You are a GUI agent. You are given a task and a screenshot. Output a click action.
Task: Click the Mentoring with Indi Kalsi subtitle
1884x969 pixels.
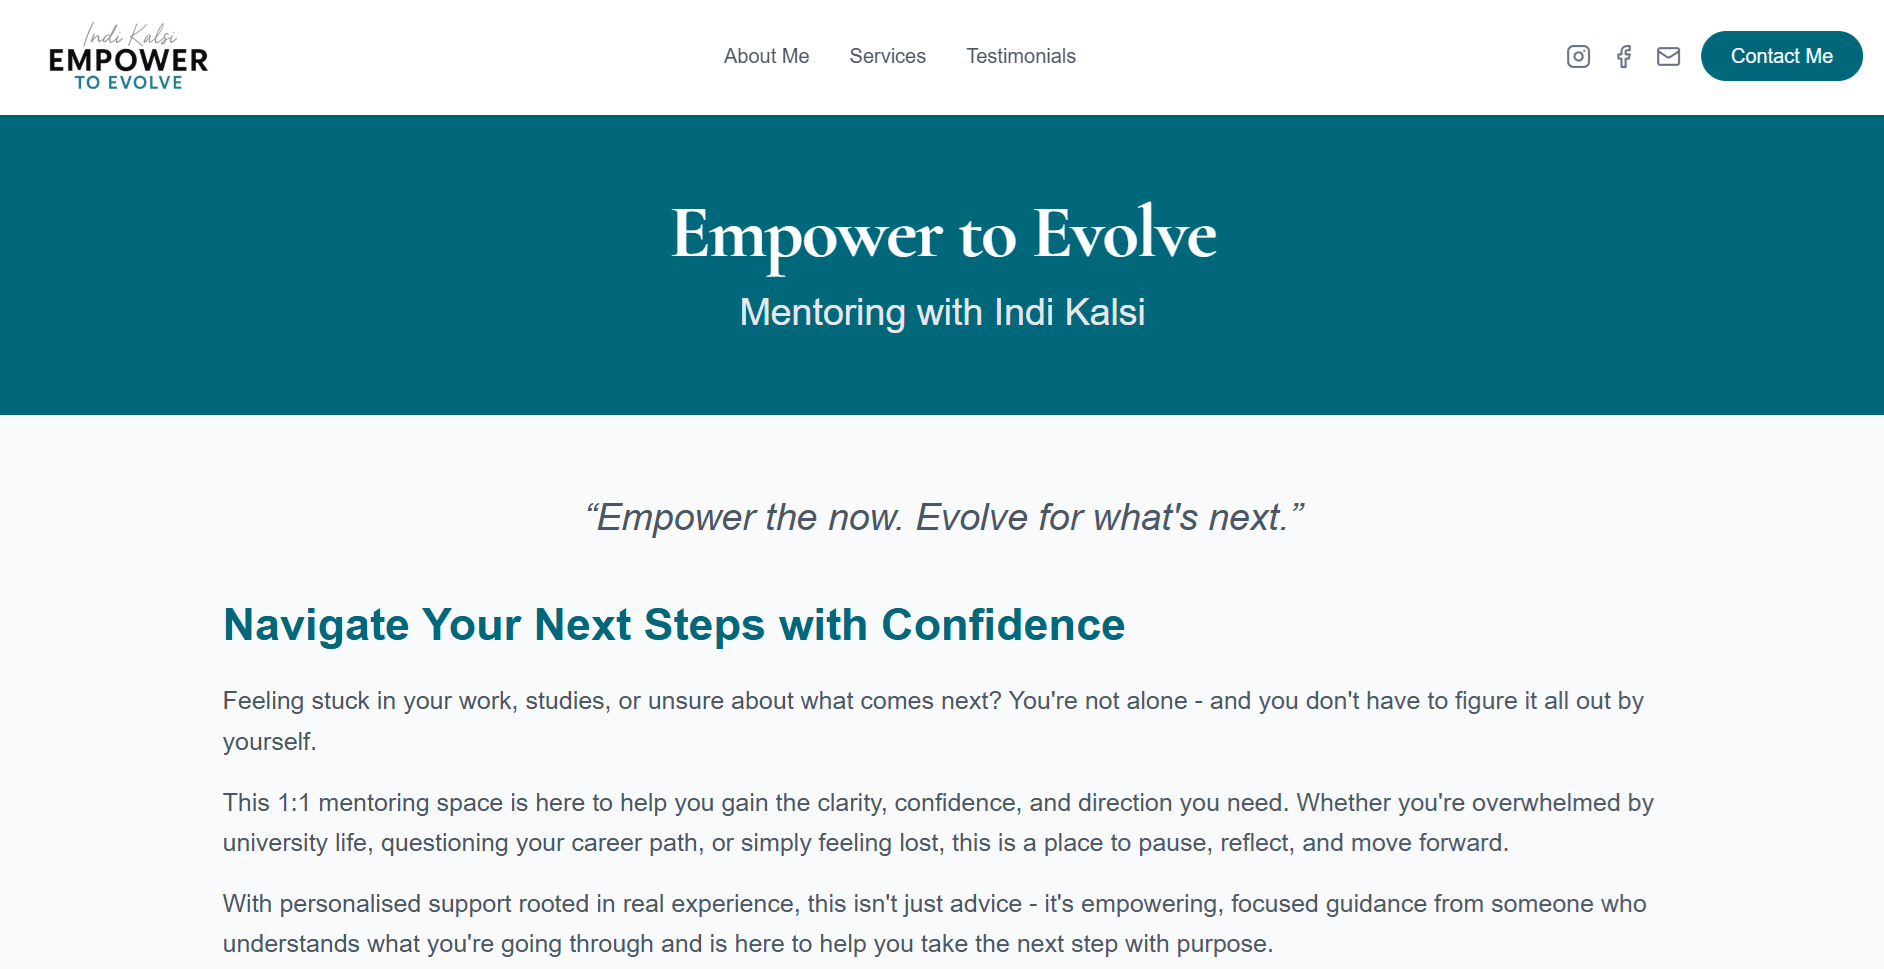click(942, 312)
